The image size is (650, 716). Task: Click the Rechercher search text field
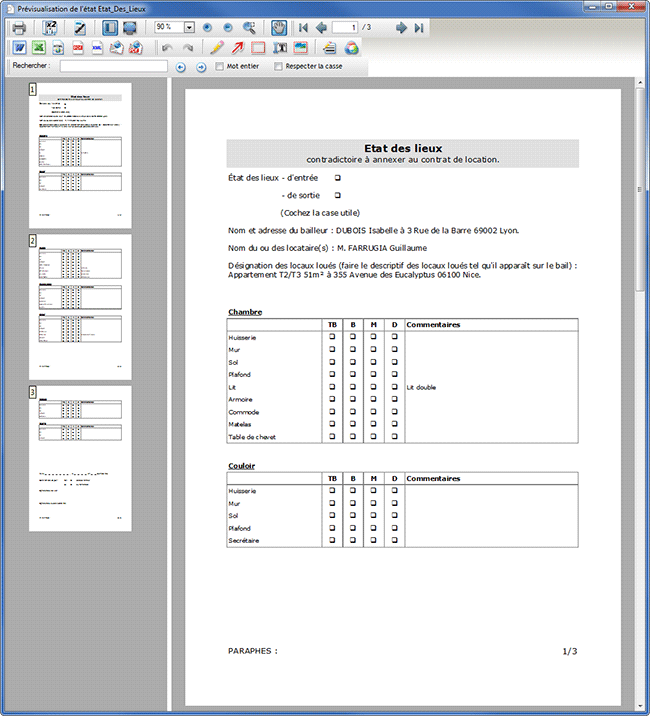pos(113,67)
